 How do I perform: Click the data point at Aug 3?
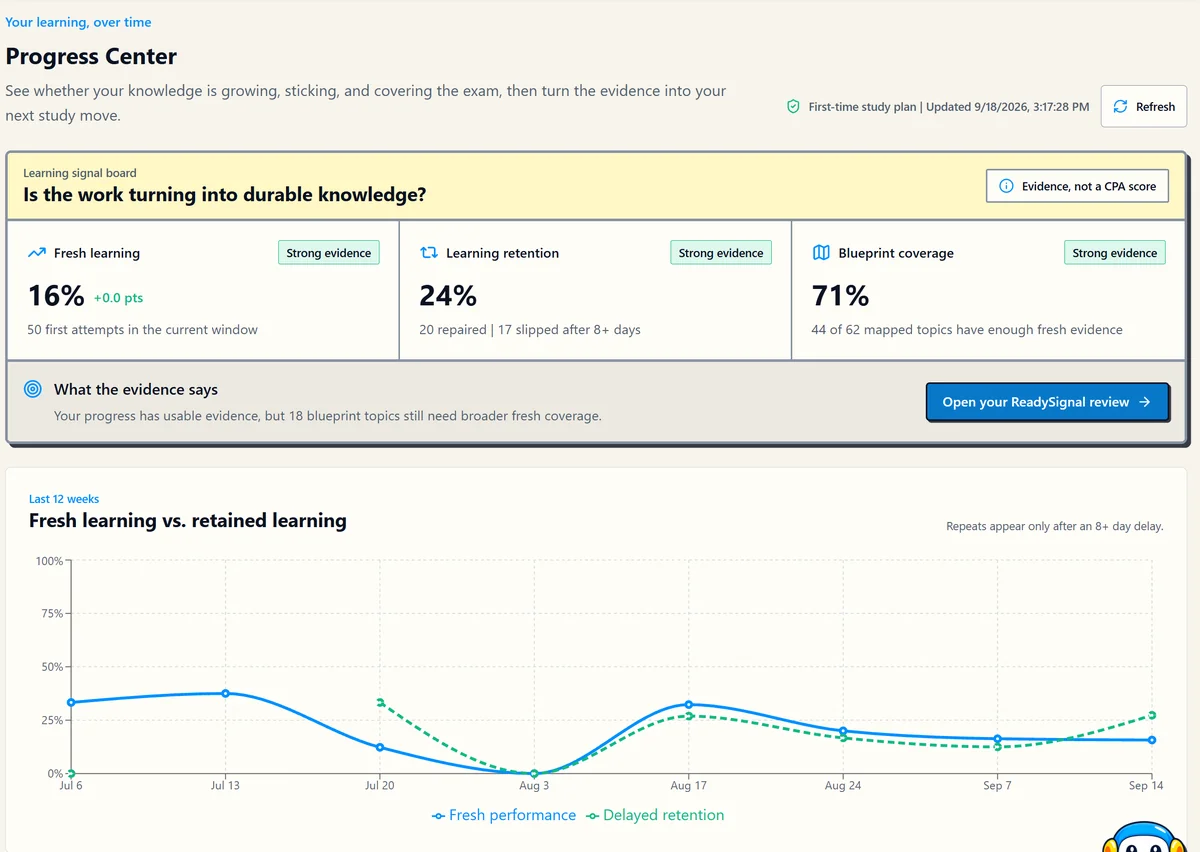[x=534, y=773]
